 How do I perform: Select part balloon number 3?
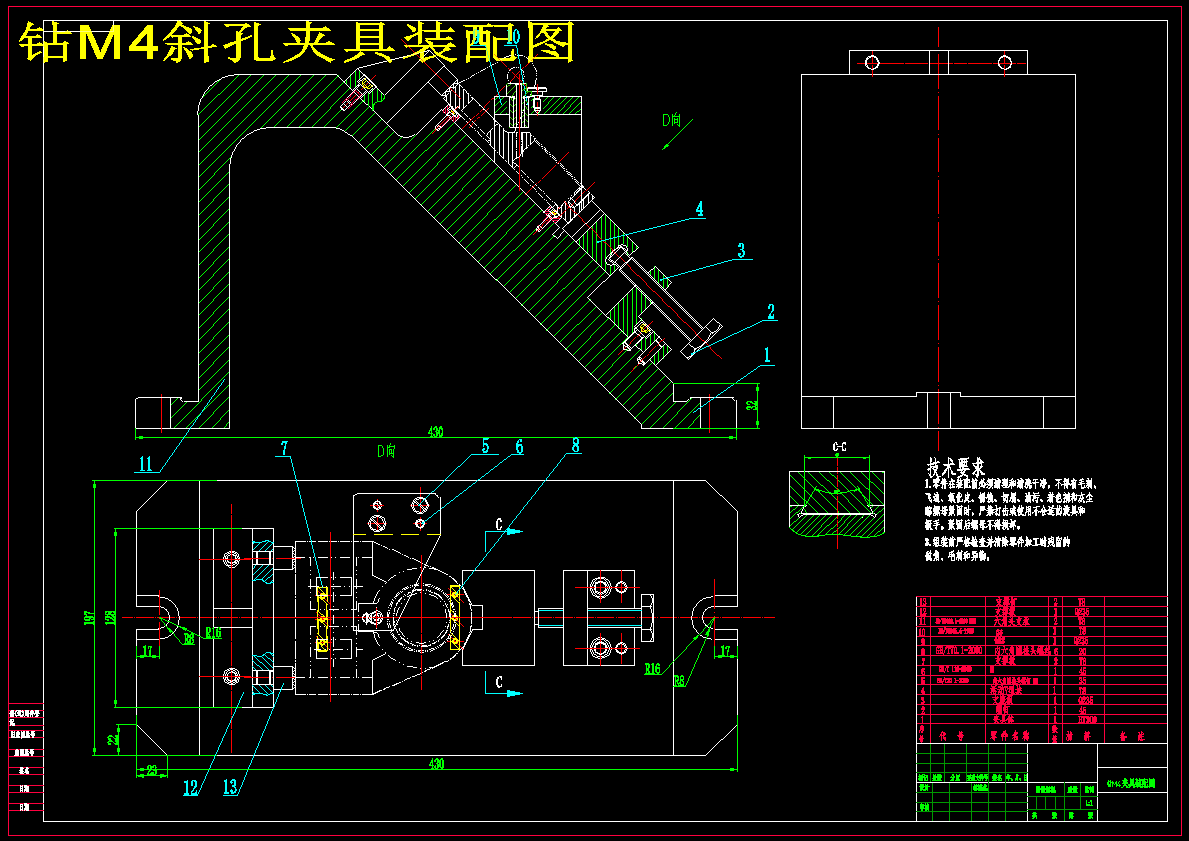[741, 250]
